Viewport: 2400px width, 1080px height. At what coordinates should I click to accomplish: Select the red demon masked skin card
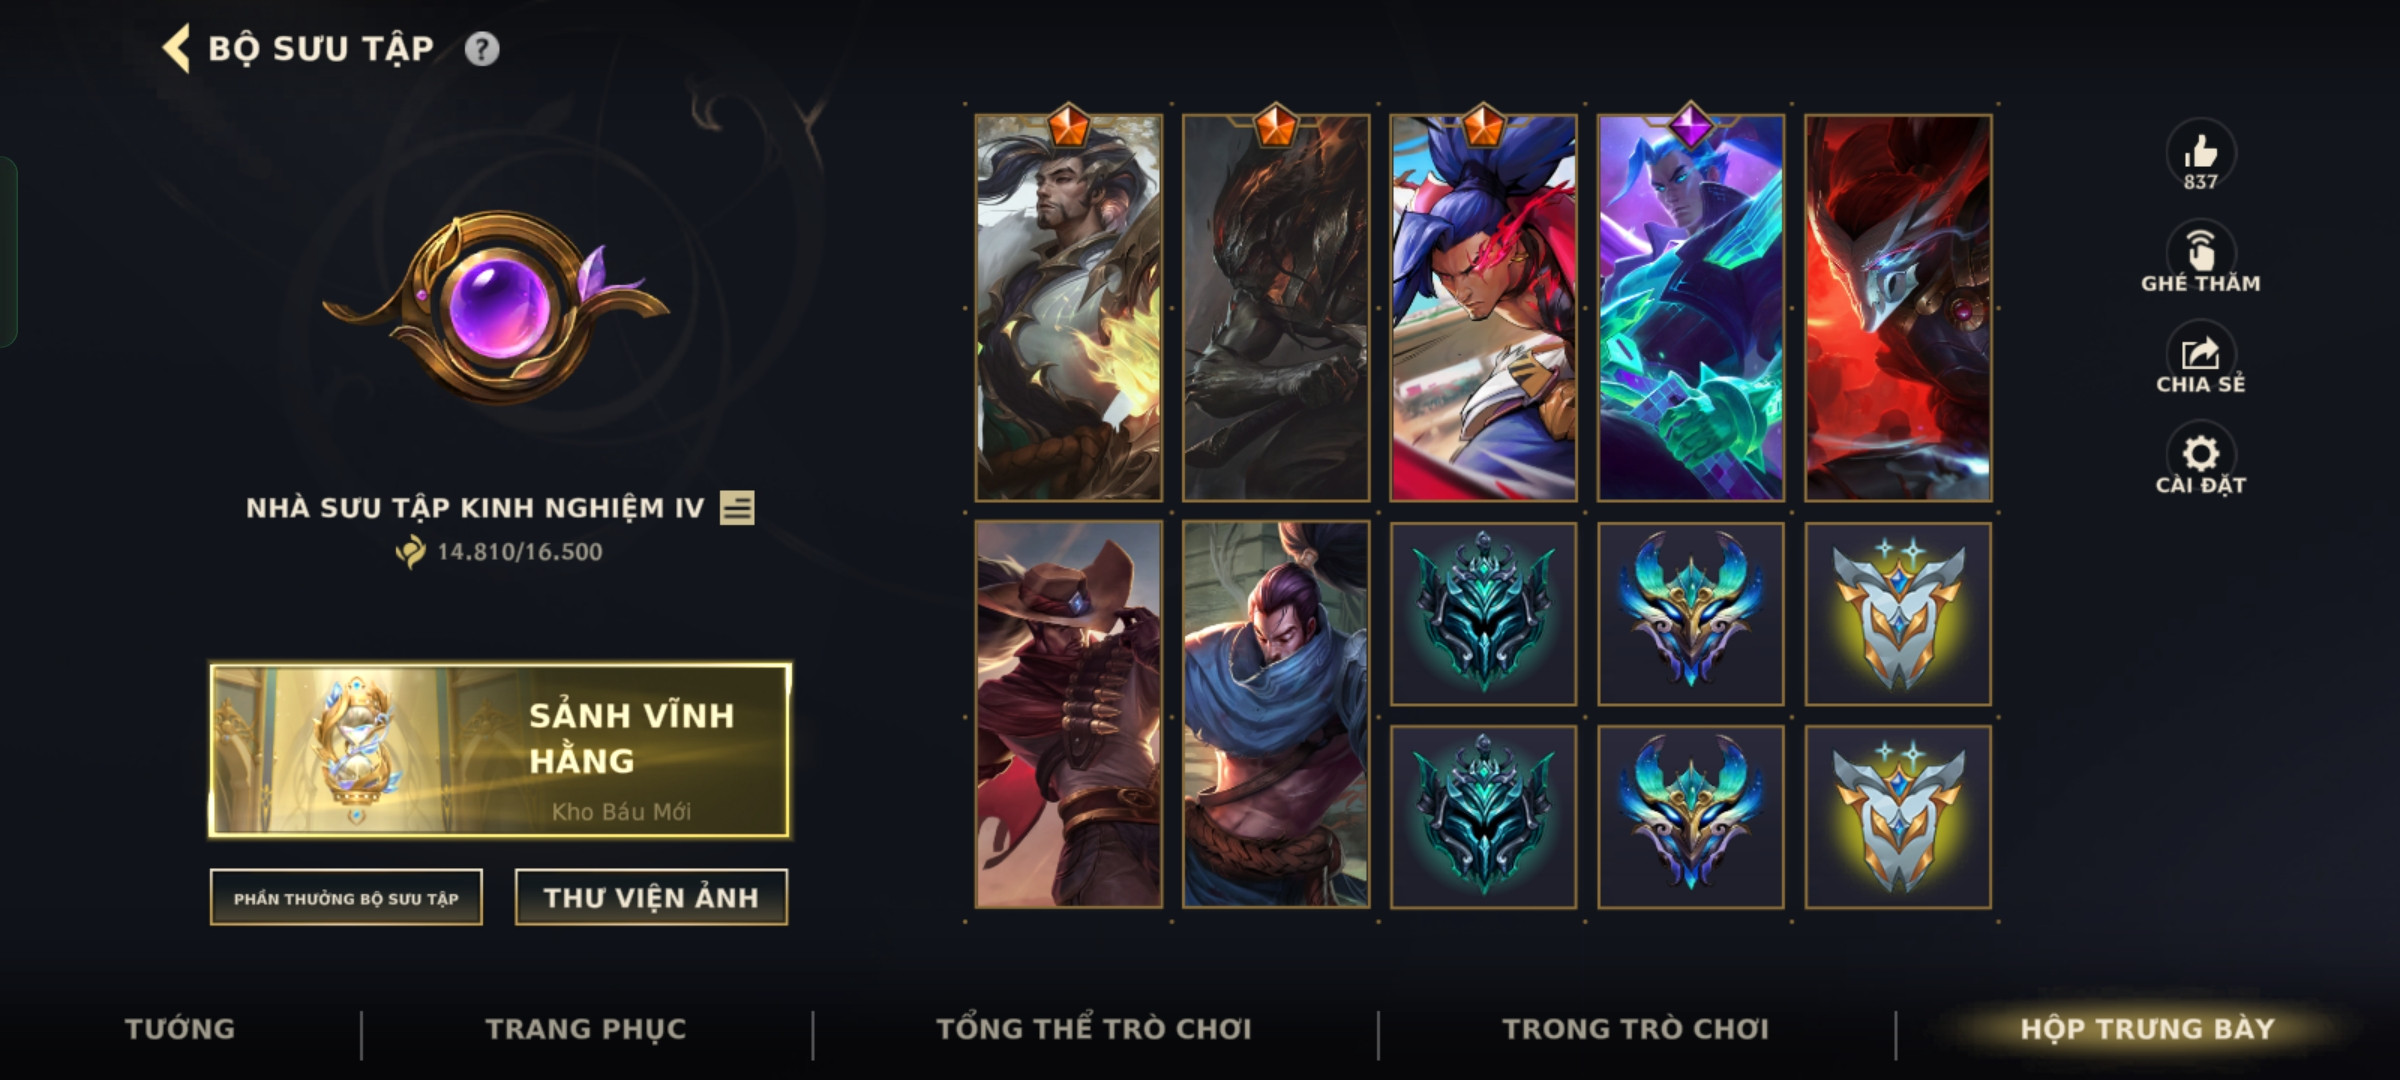point(1898,308)
